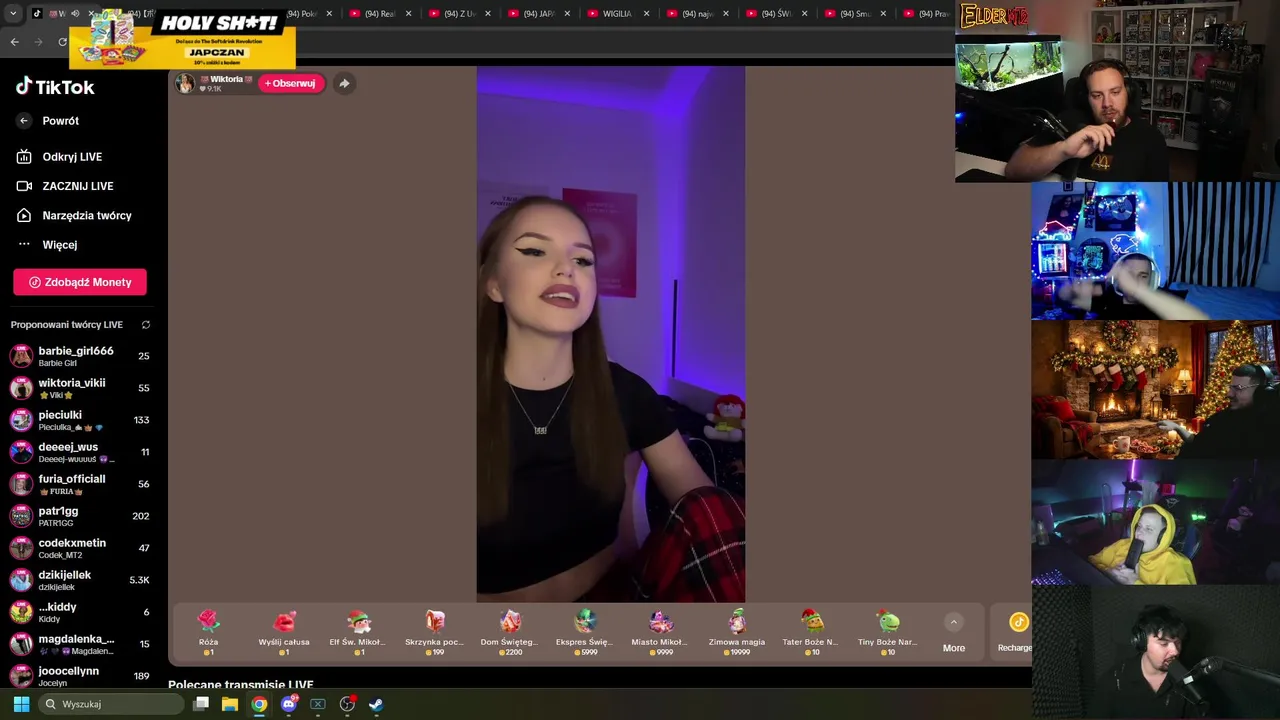Open barbie_girl666 live stream
This screenshot has width=1280, height=720.
coord(80,356)
